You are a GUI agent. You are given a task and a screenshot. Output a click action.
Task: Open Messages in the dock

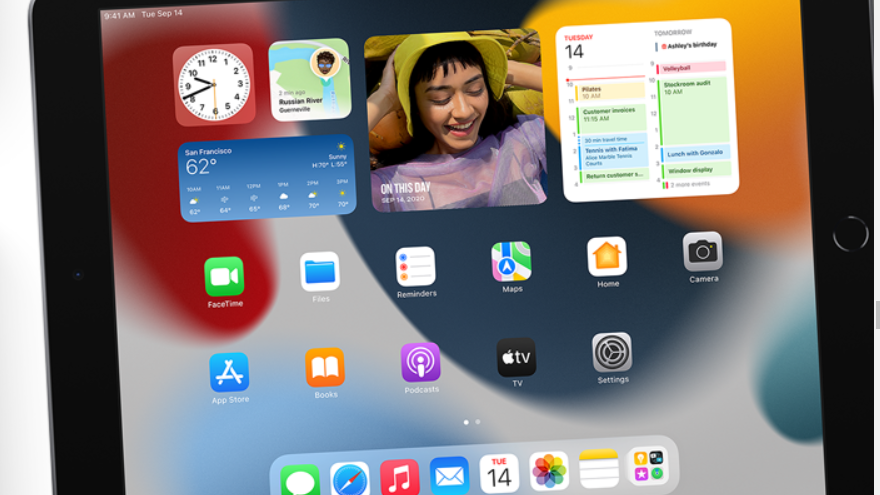[x=300, y=480]
